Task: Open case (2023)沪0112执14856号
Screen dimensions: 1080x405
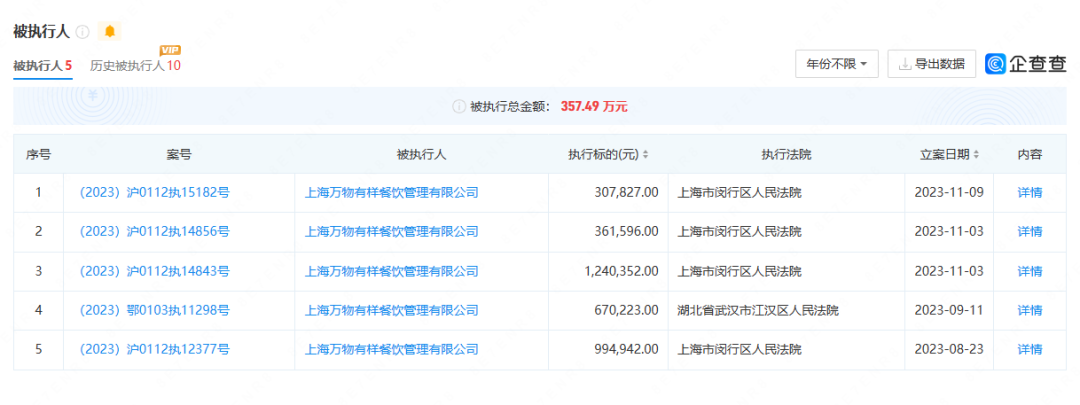Action: point(154,232)
